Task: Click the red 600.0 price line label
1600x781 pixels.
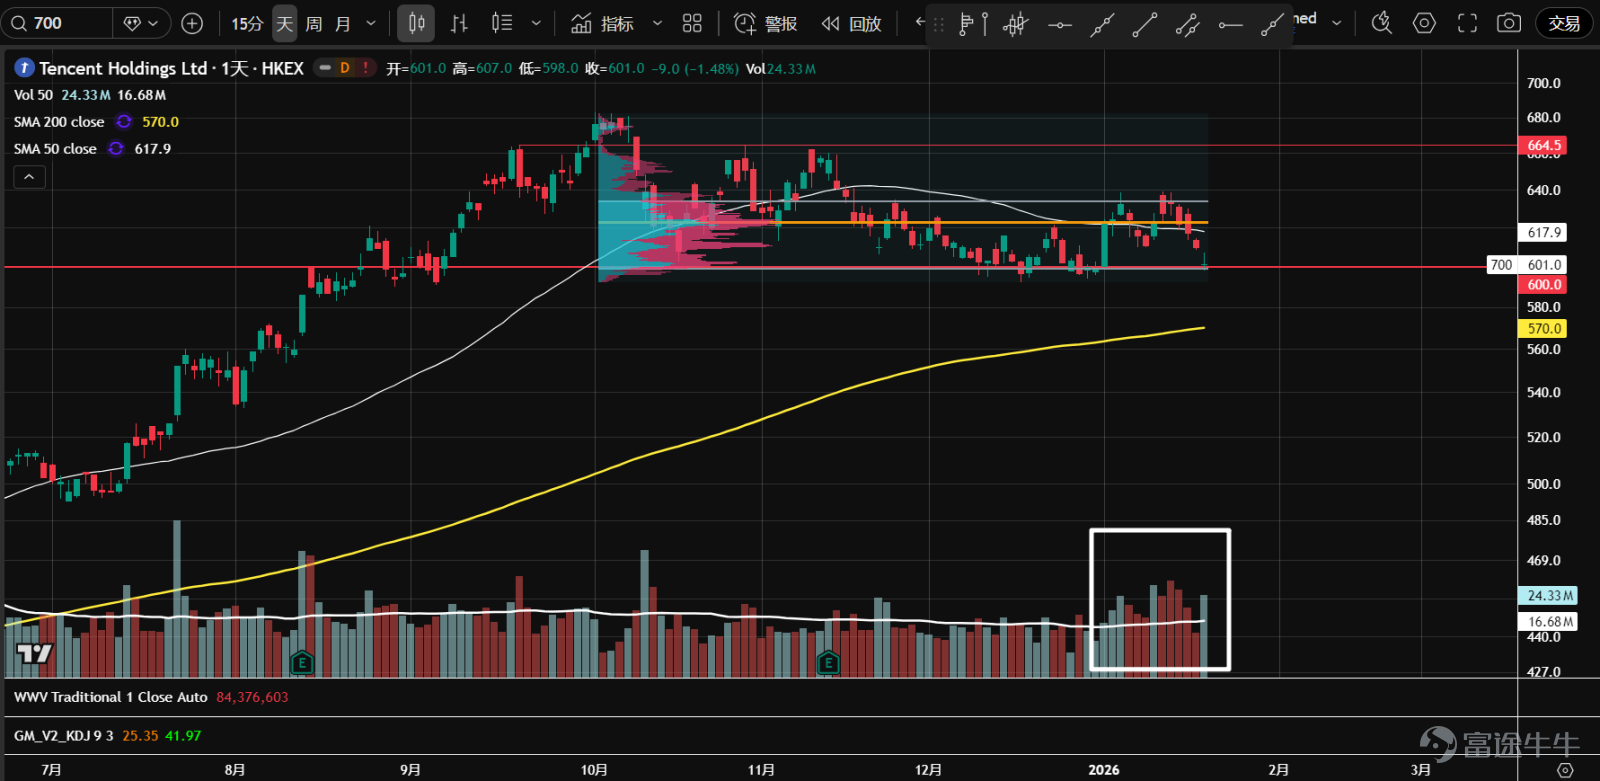Action: click(1544, 285)
